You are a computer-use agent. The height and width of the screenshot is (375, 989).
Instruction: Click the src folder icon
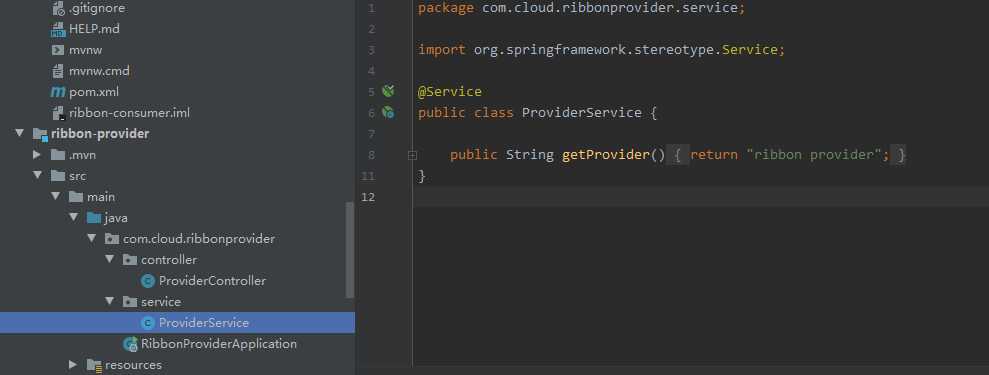[58, 176]
